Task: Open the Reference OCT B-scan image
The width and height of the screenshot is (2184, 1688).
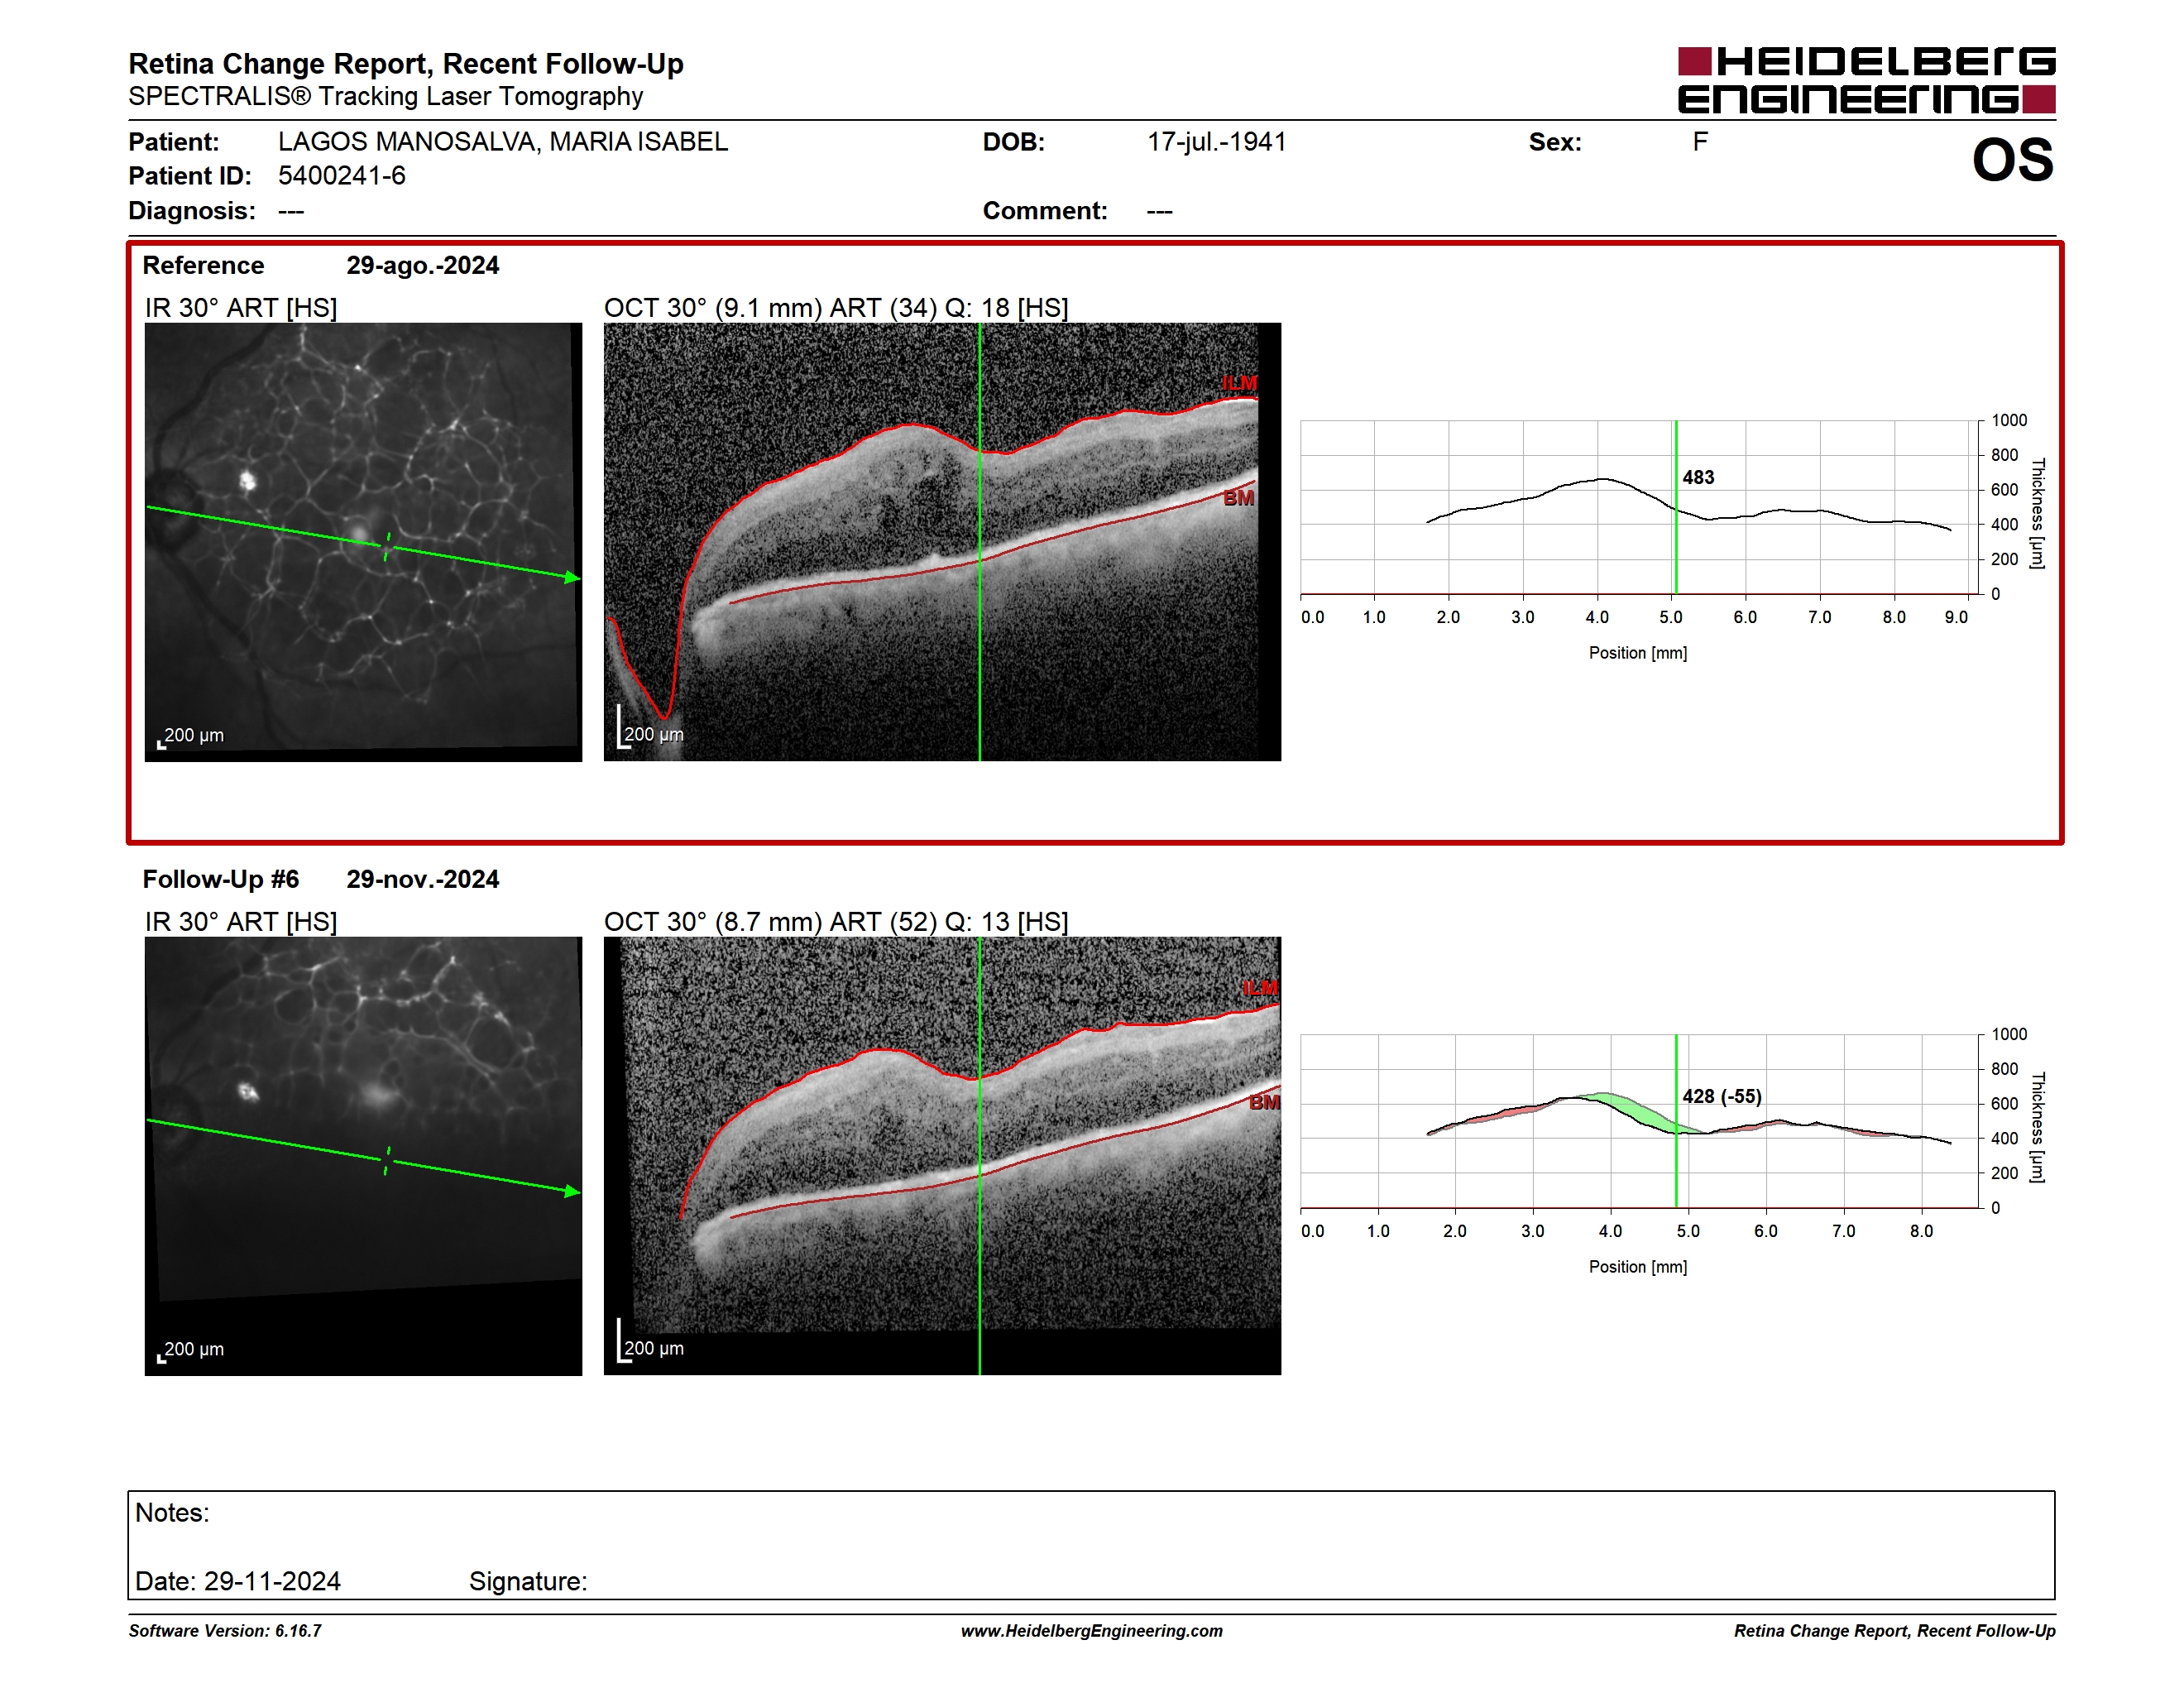Action: (942, 541)
